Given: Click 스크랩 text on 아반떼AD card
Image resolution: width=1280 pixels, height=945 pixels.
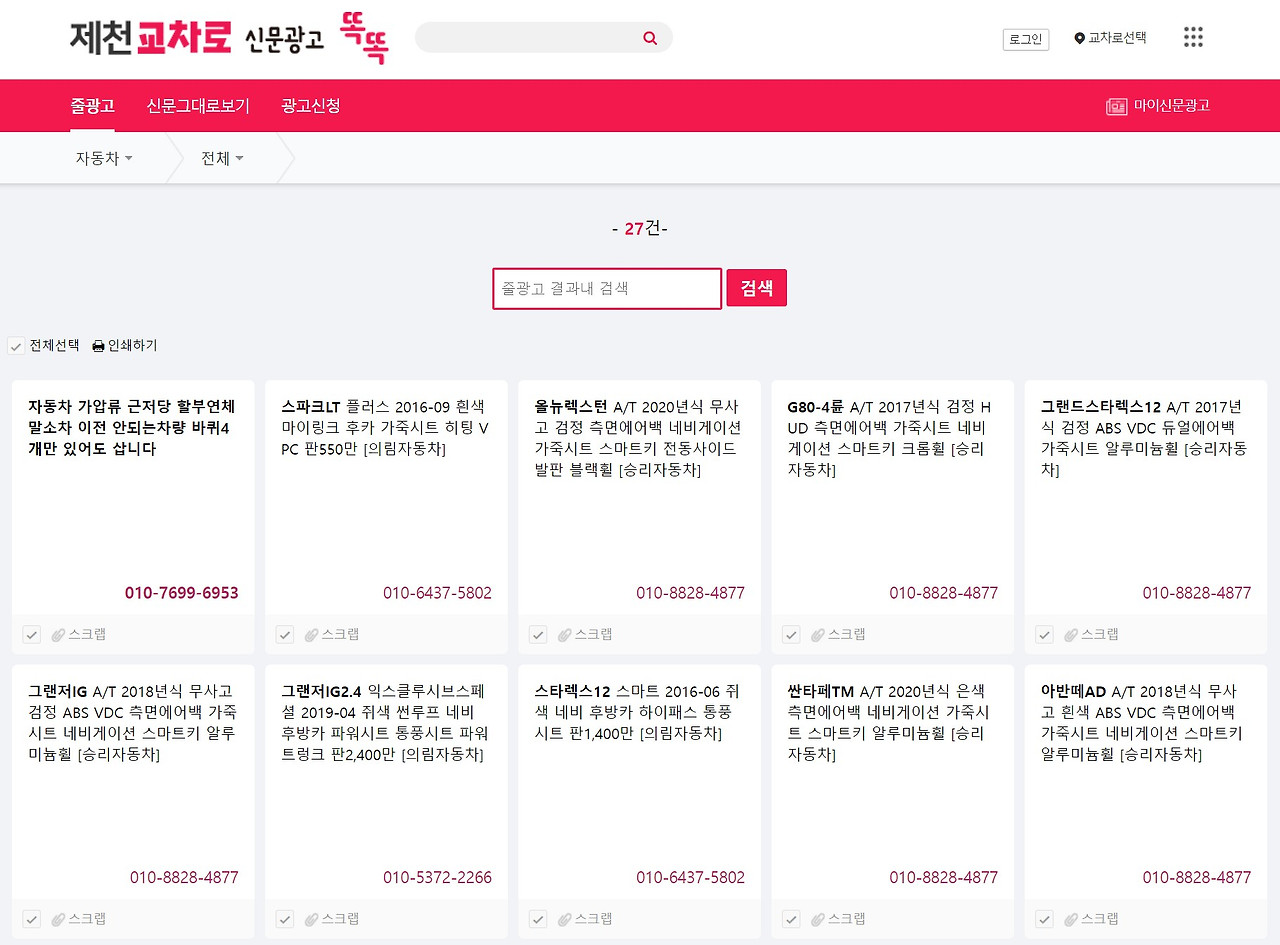Looking at the screenshot, I should click(x=1099, y=919).
